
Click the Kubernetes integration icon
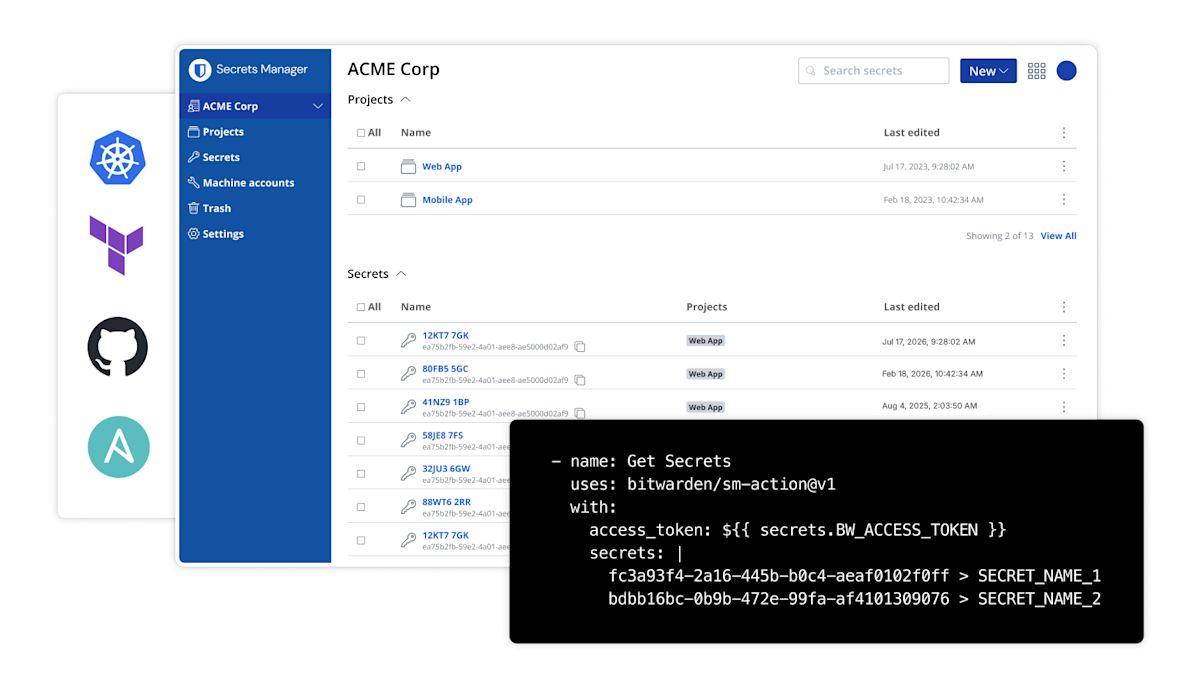118,156
